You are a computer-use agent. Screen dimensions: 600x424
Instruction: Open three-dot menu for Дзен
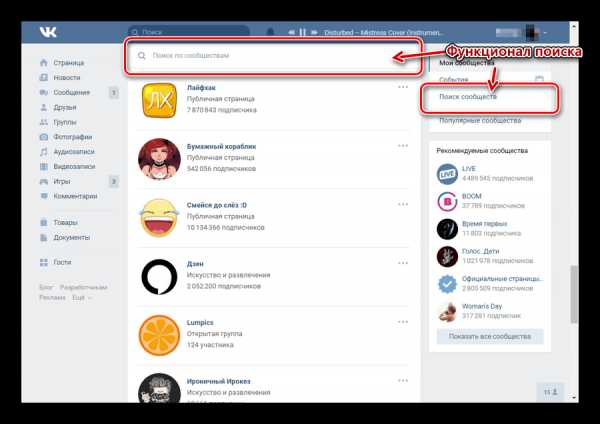click(403, 263)
